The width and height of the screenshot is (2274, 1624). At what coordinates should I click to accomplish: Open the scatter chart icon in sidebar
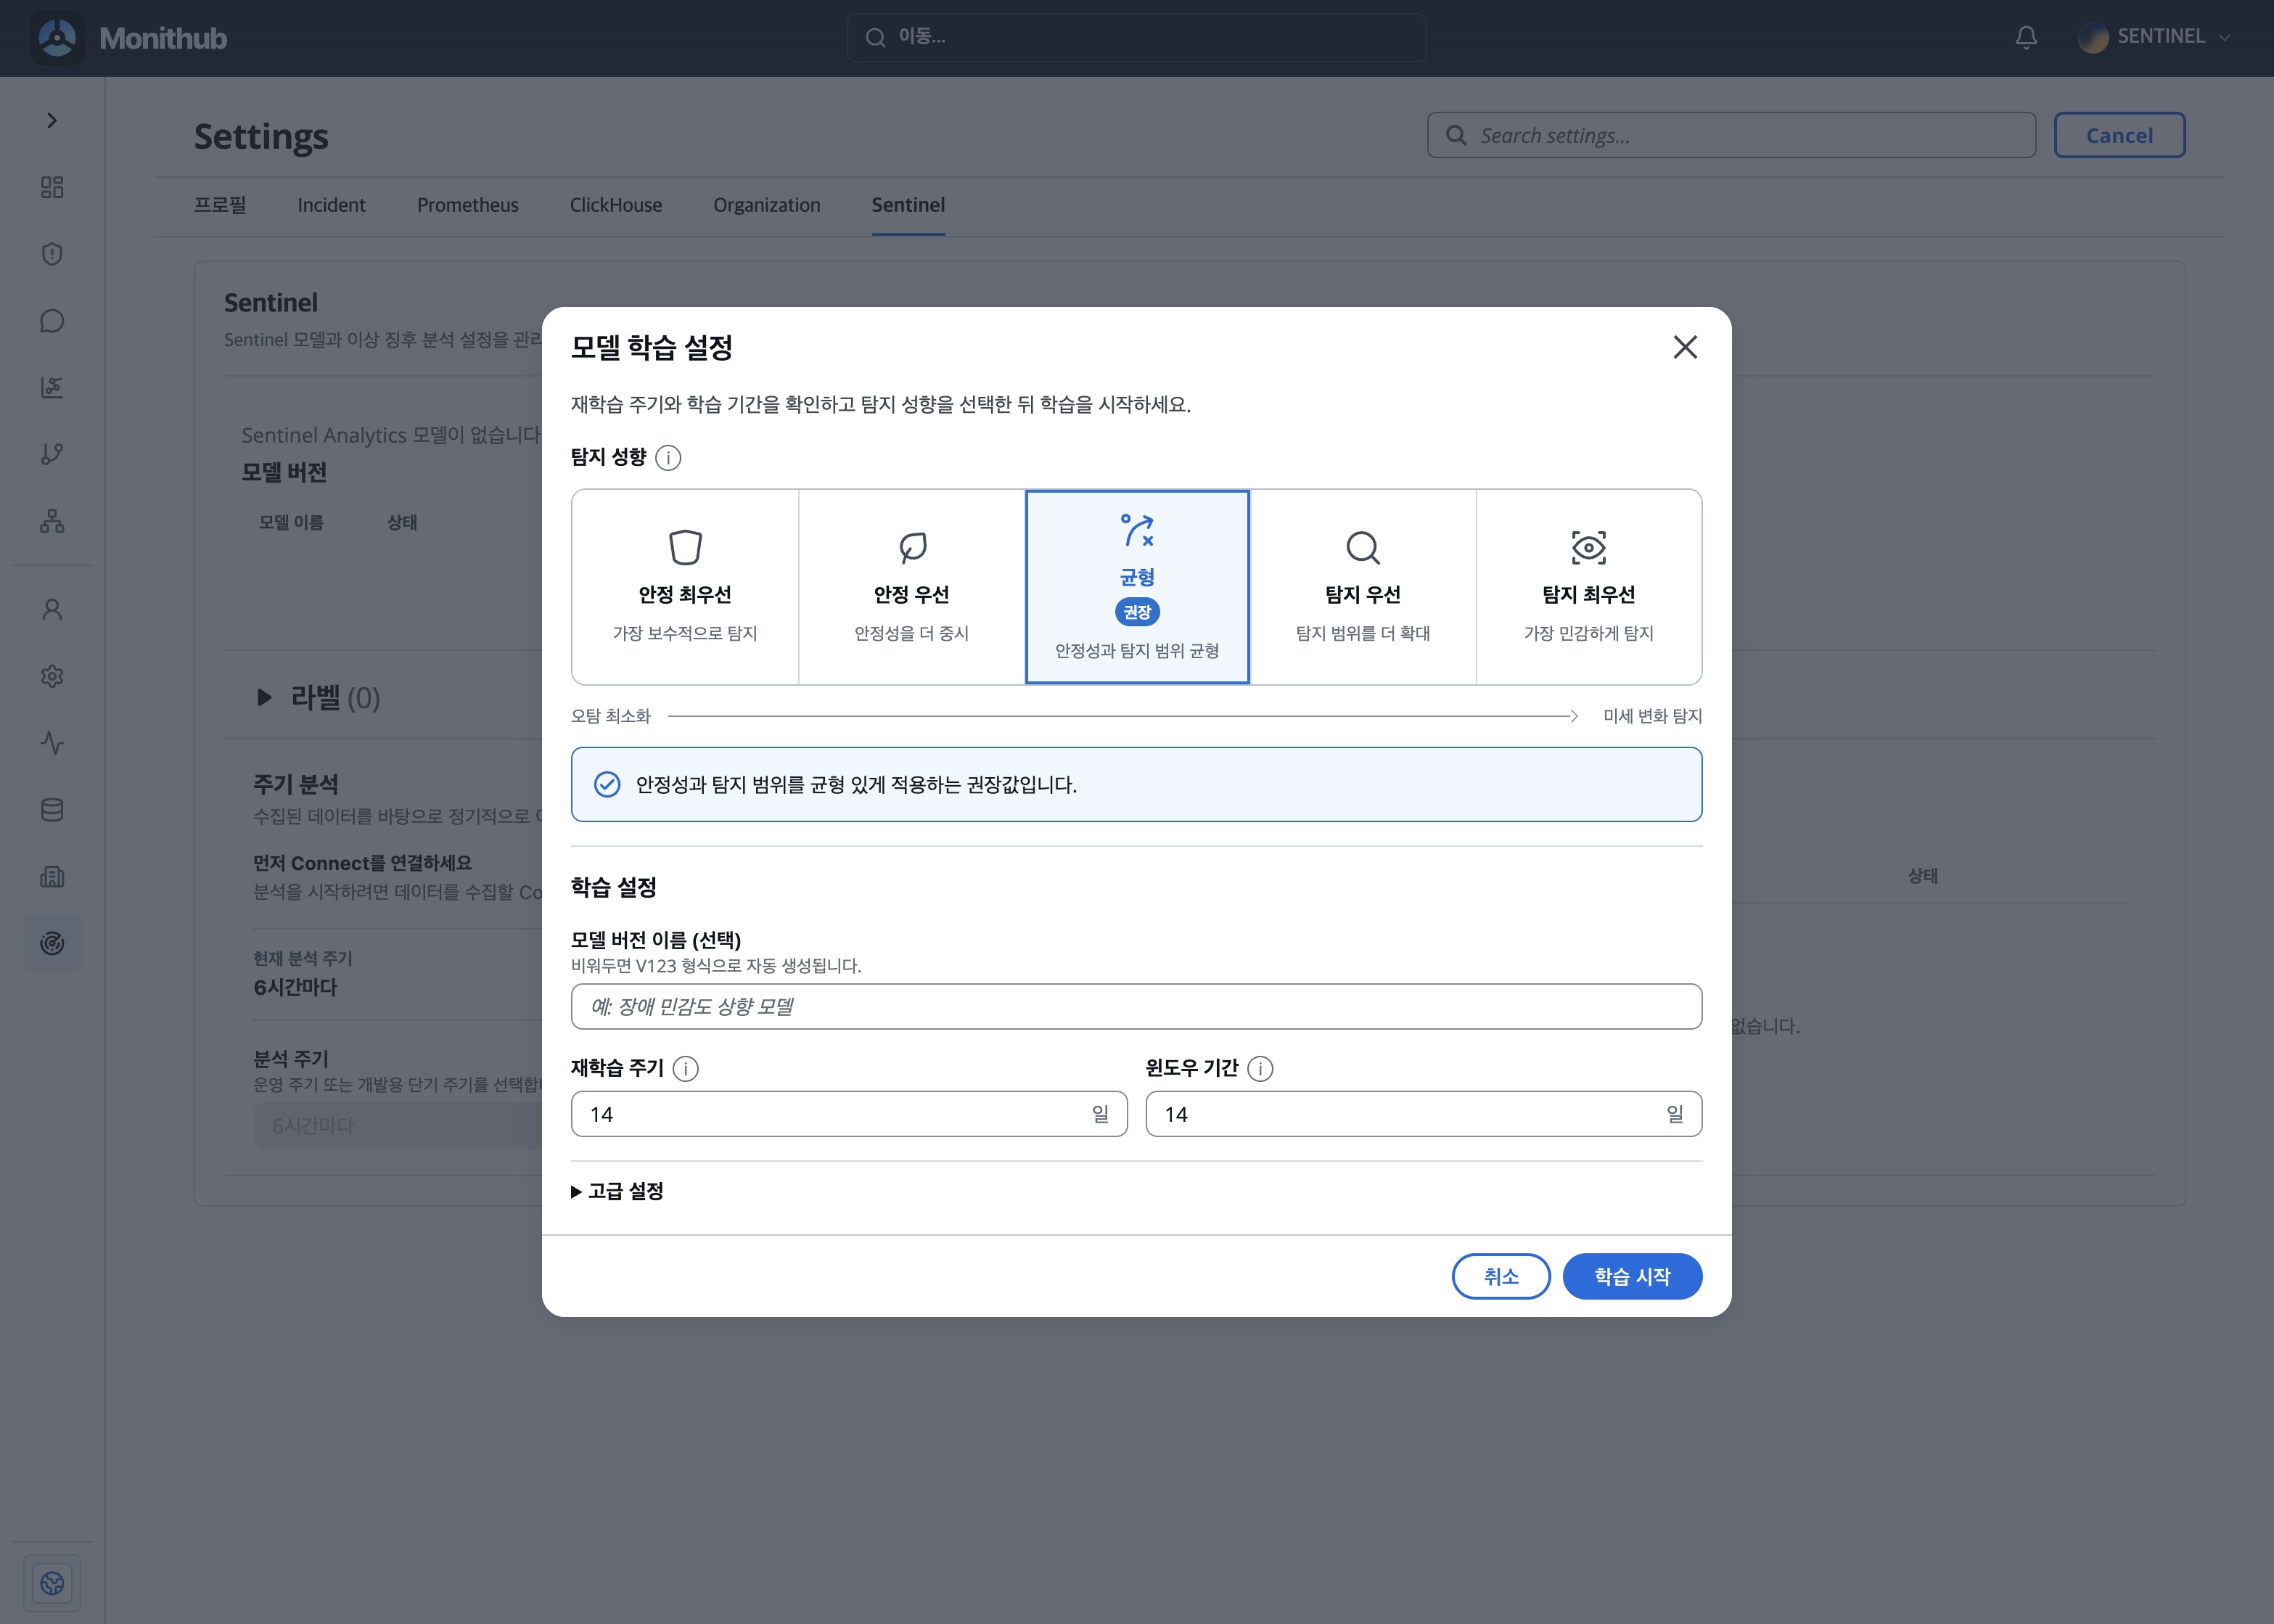[x=52, y=387]
